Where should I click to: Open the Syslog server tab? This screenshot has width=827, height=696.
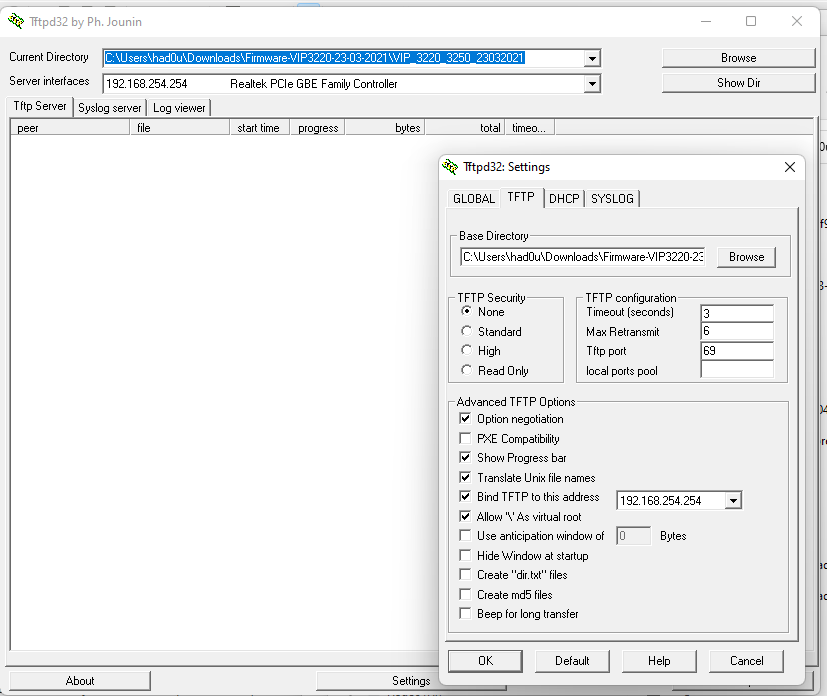pos(110,108)
